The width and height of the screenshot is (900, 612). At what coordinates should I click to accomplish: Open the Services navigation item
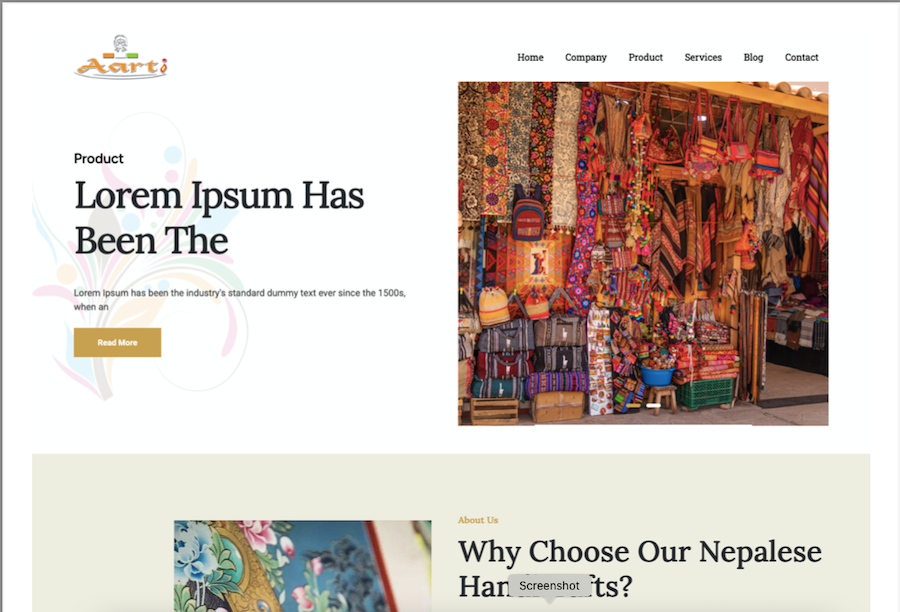703,57
